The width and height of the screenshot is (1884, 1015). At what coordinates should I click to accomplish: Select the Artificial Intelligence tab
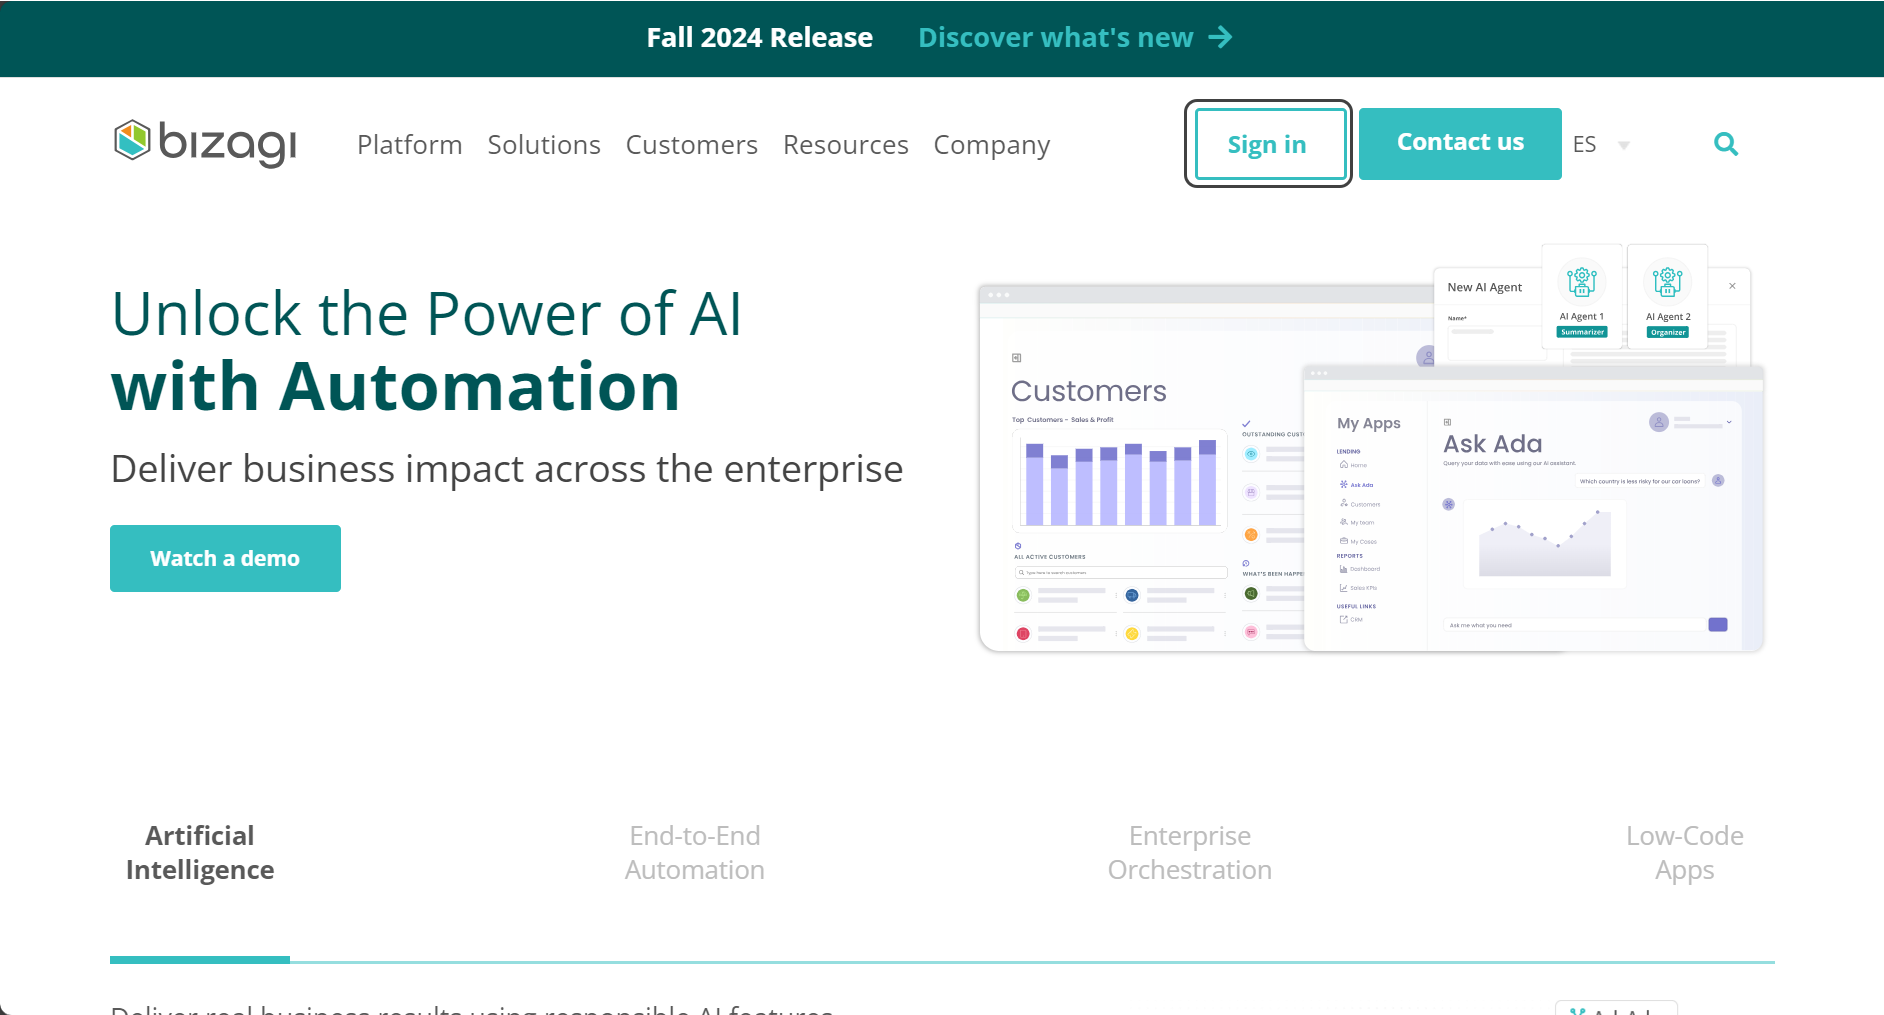tap(200, 853)
